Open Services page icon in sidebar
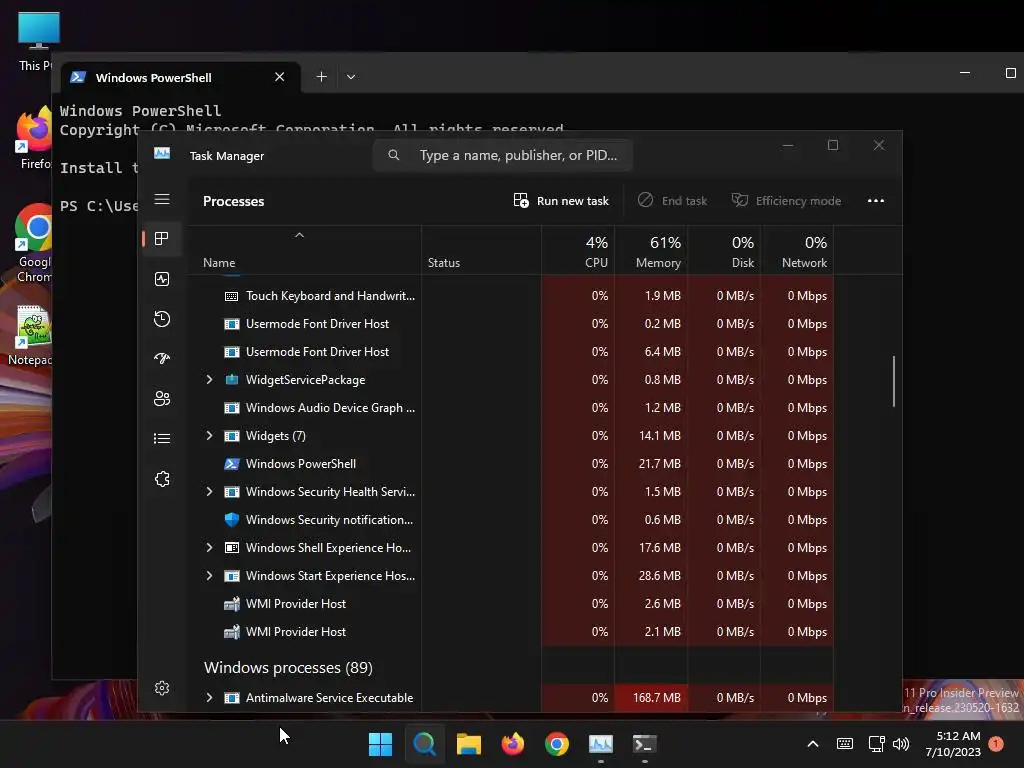1024x768 pixels. coord(162,479)
